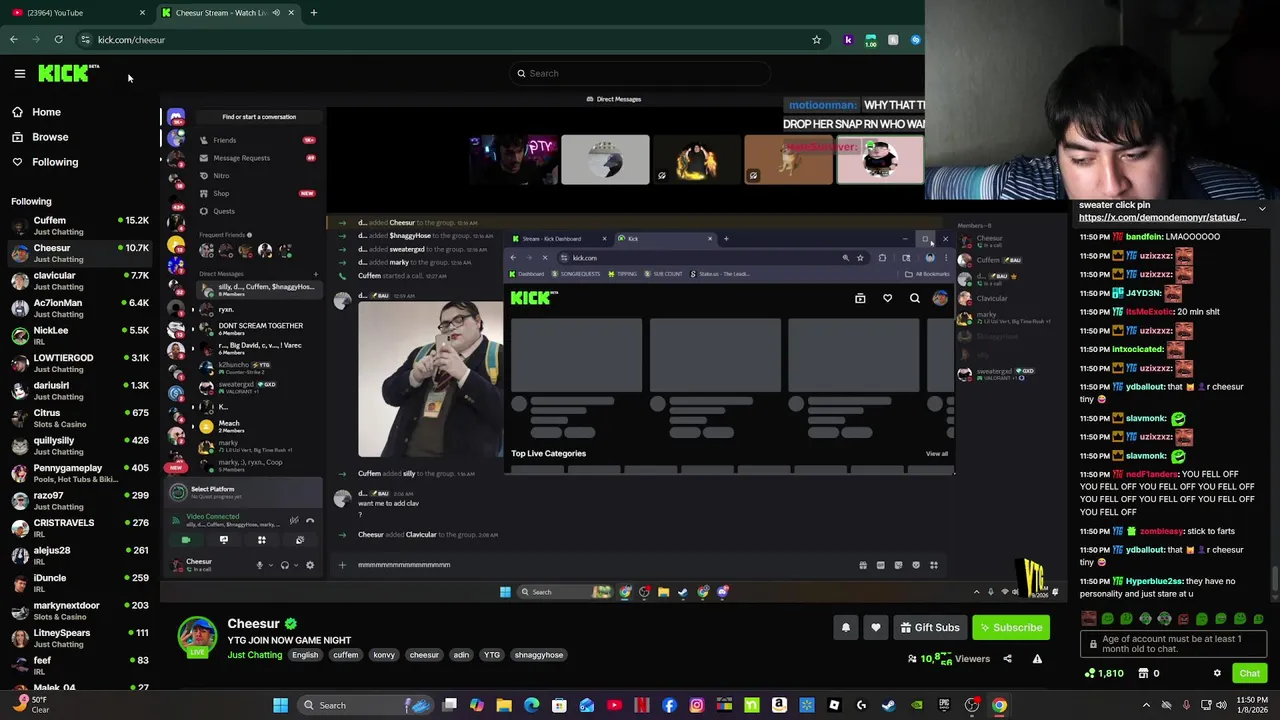The width and height of the screenshot is (1280, 720).
Task: Show hidden system tray icons
Action: tap(1146, 705)
